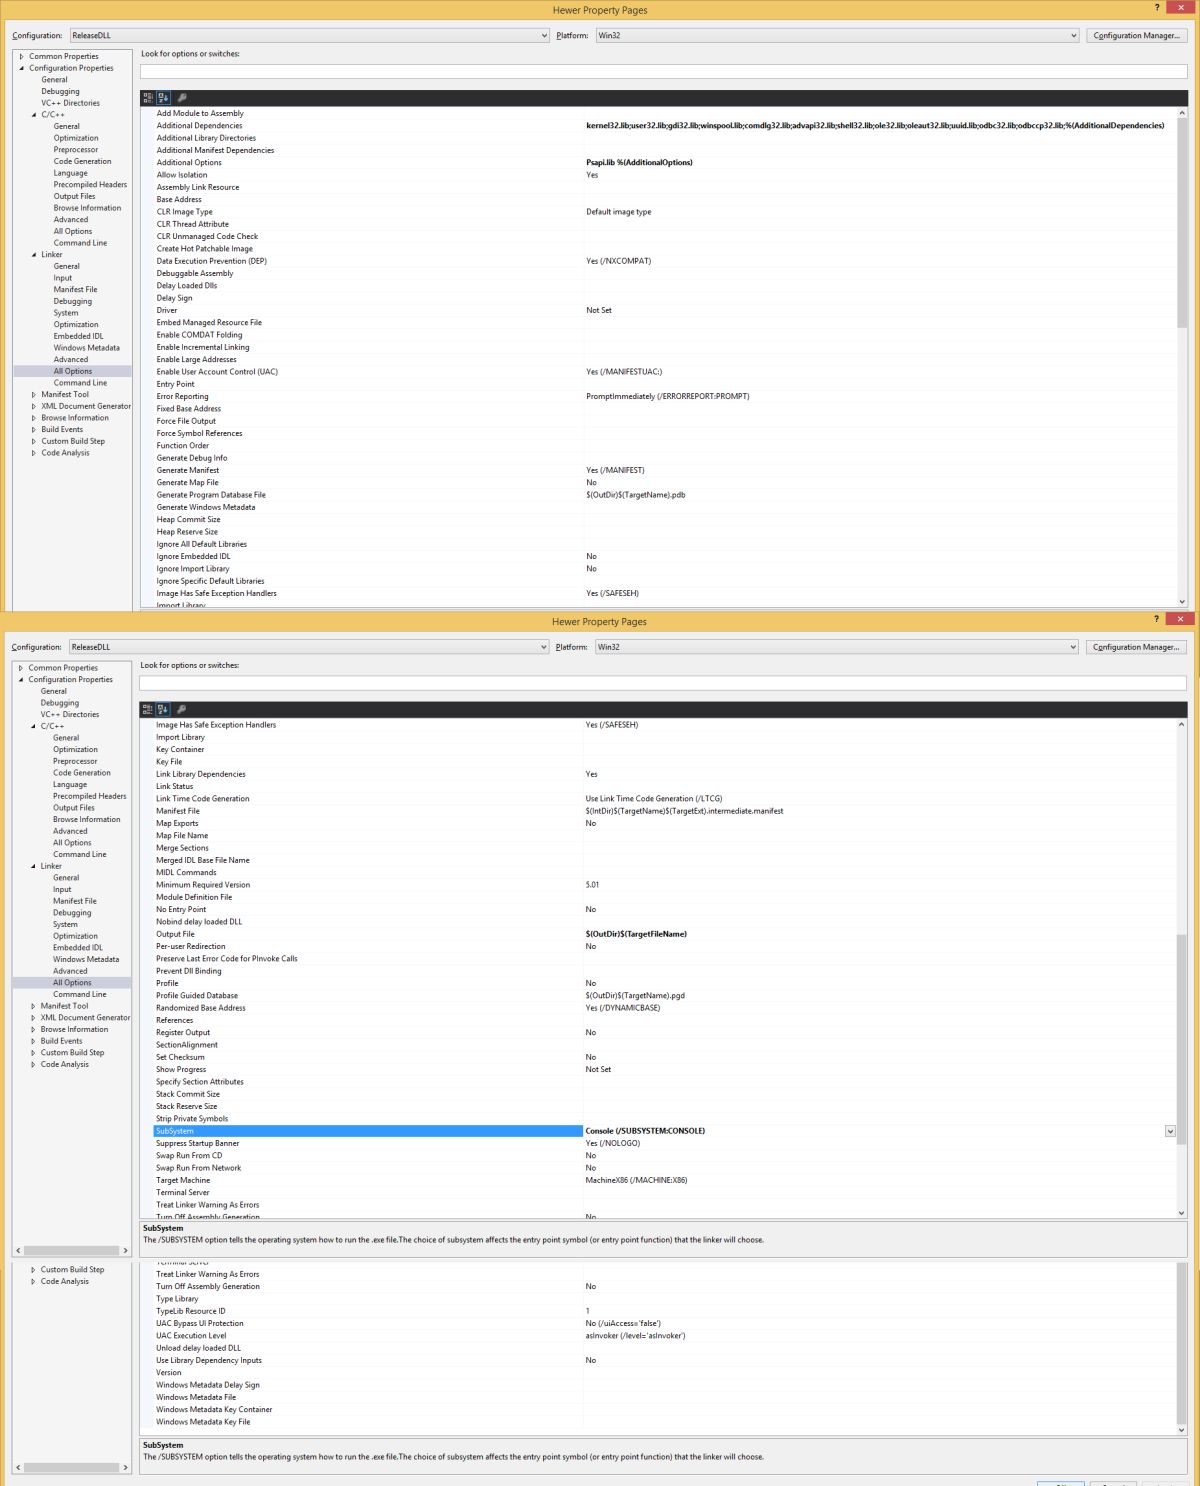Click Generate Manifest property row
Viewport: 1200px width, 1486px height.
point(664,470)
